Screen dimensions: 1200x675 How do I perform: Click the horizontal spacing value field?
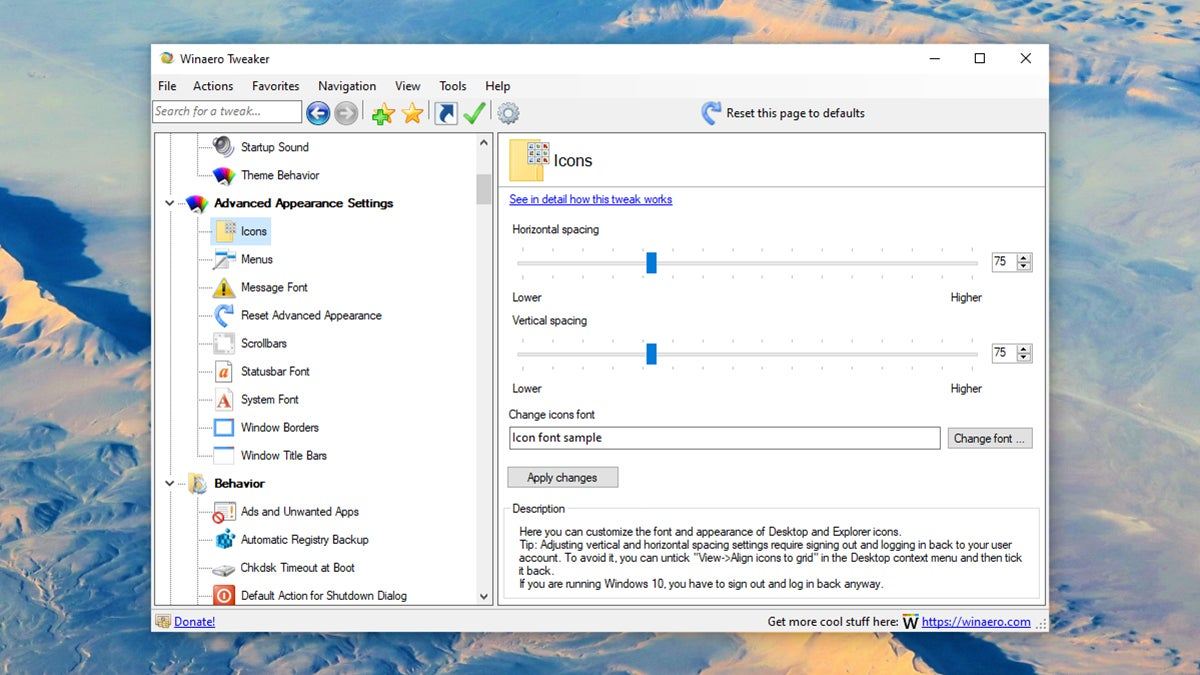(x=1003, y=262)
